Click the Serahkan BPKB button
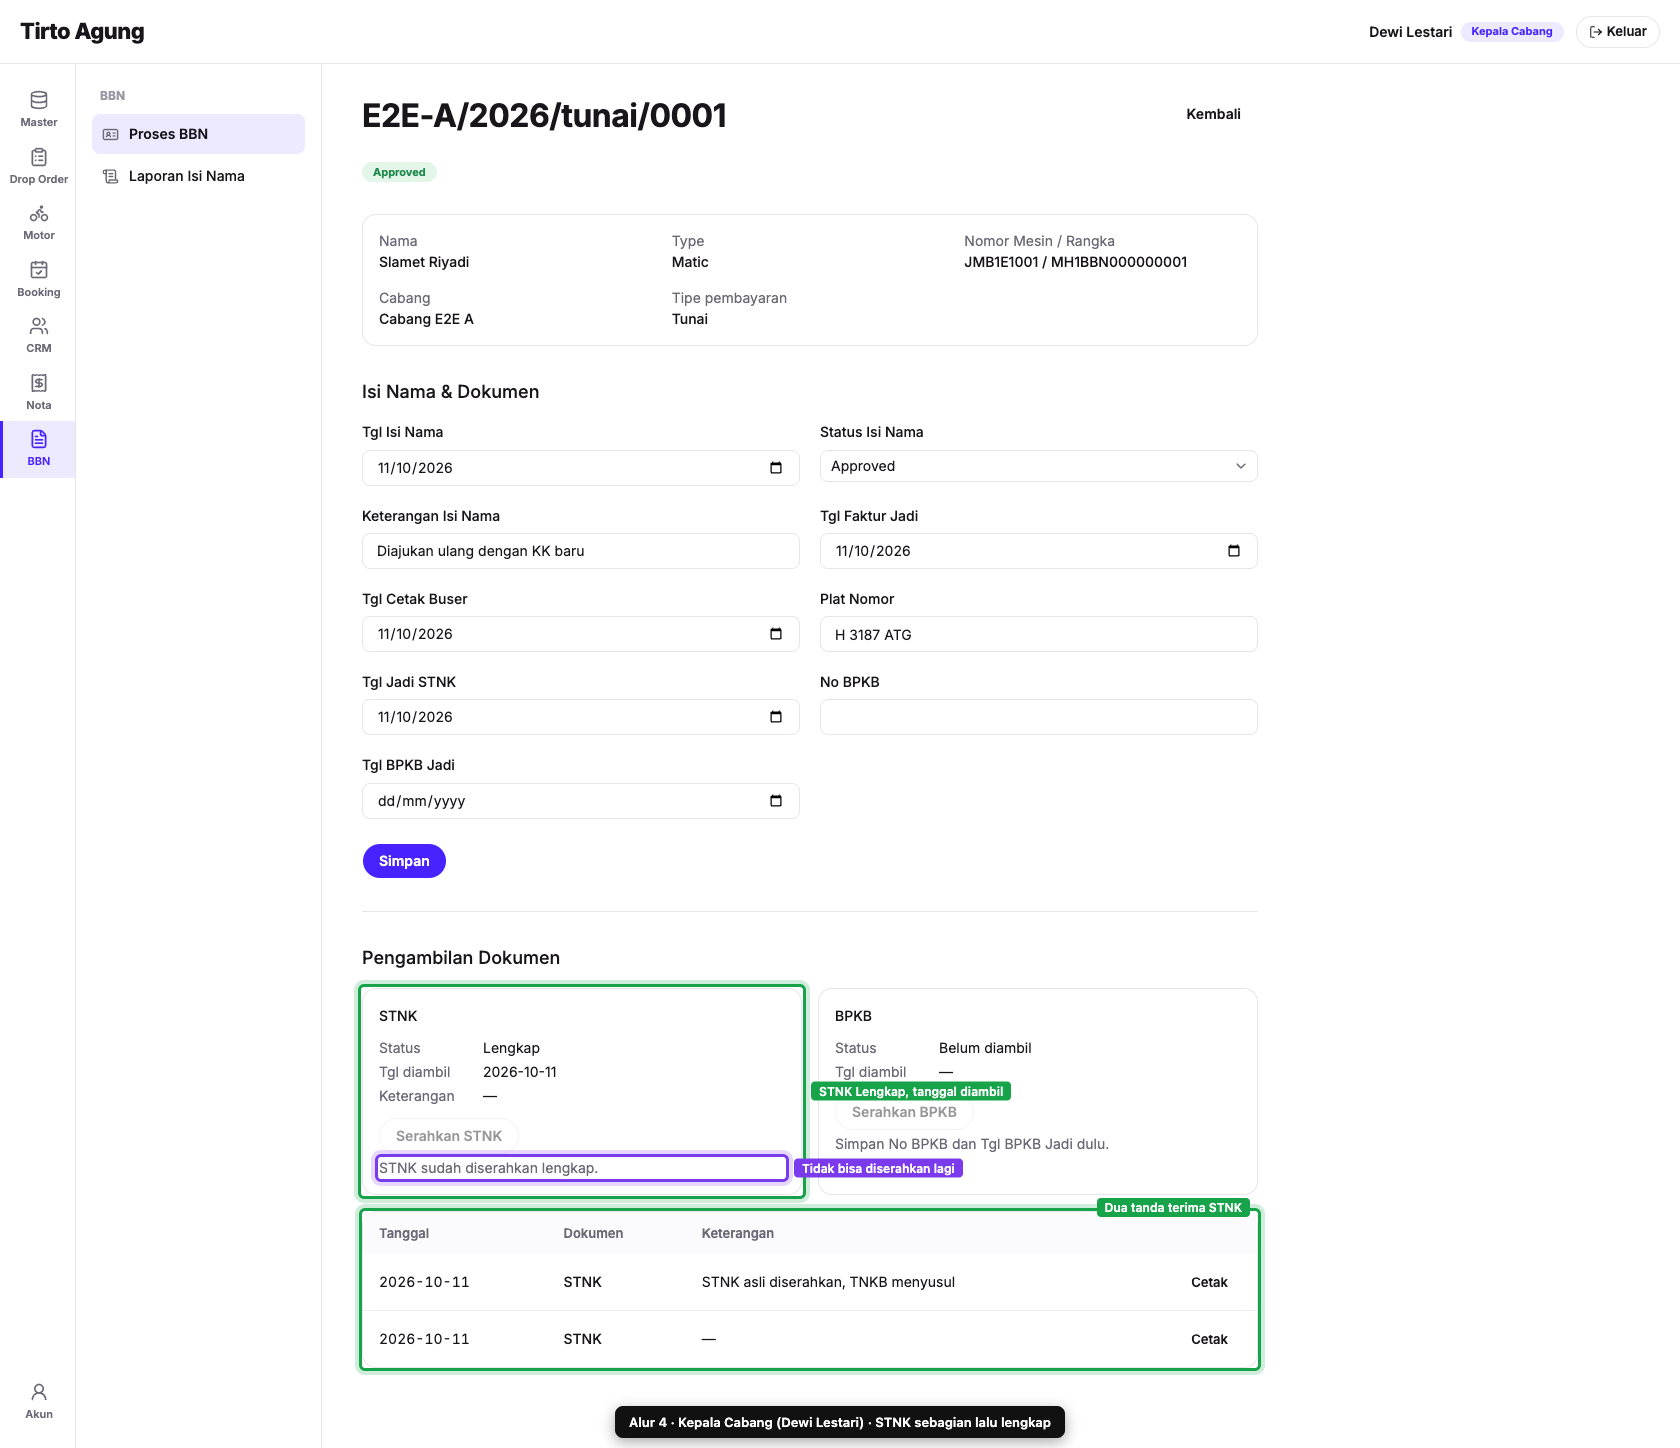The image size is (1680, 1448). (x=904, y=1112)
